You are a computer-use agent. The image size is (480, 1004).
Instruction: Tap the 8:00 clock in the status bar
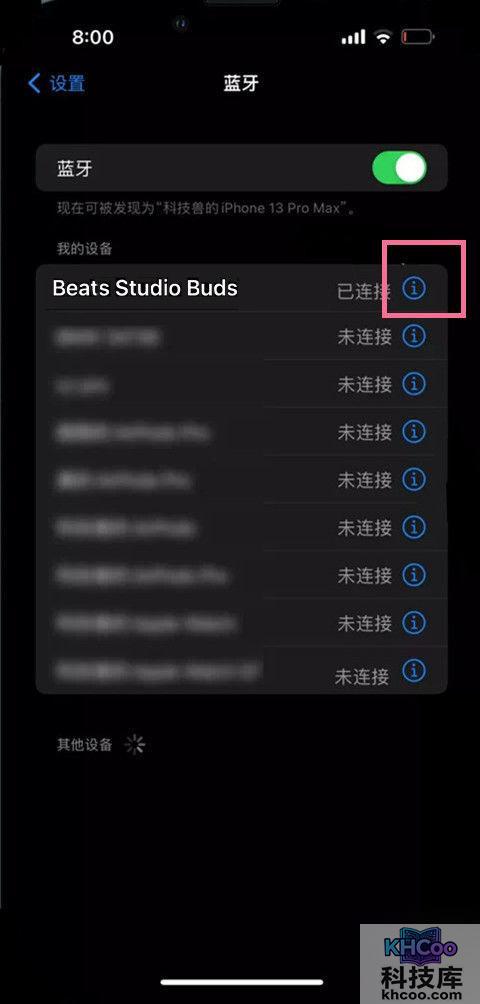(x=93, y=37)
